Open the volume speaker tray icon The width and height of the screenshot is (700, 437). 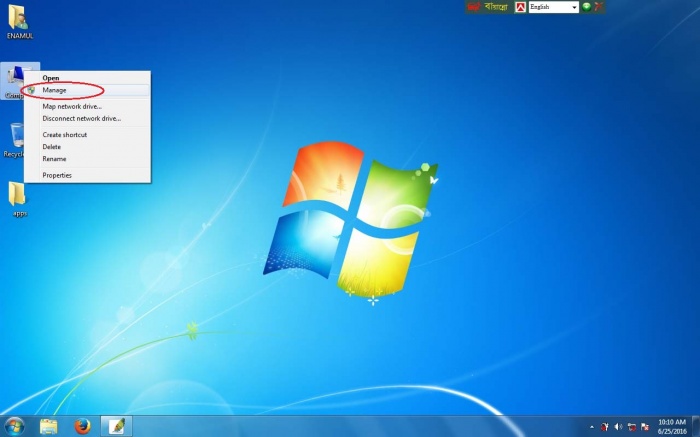point(618,427)
